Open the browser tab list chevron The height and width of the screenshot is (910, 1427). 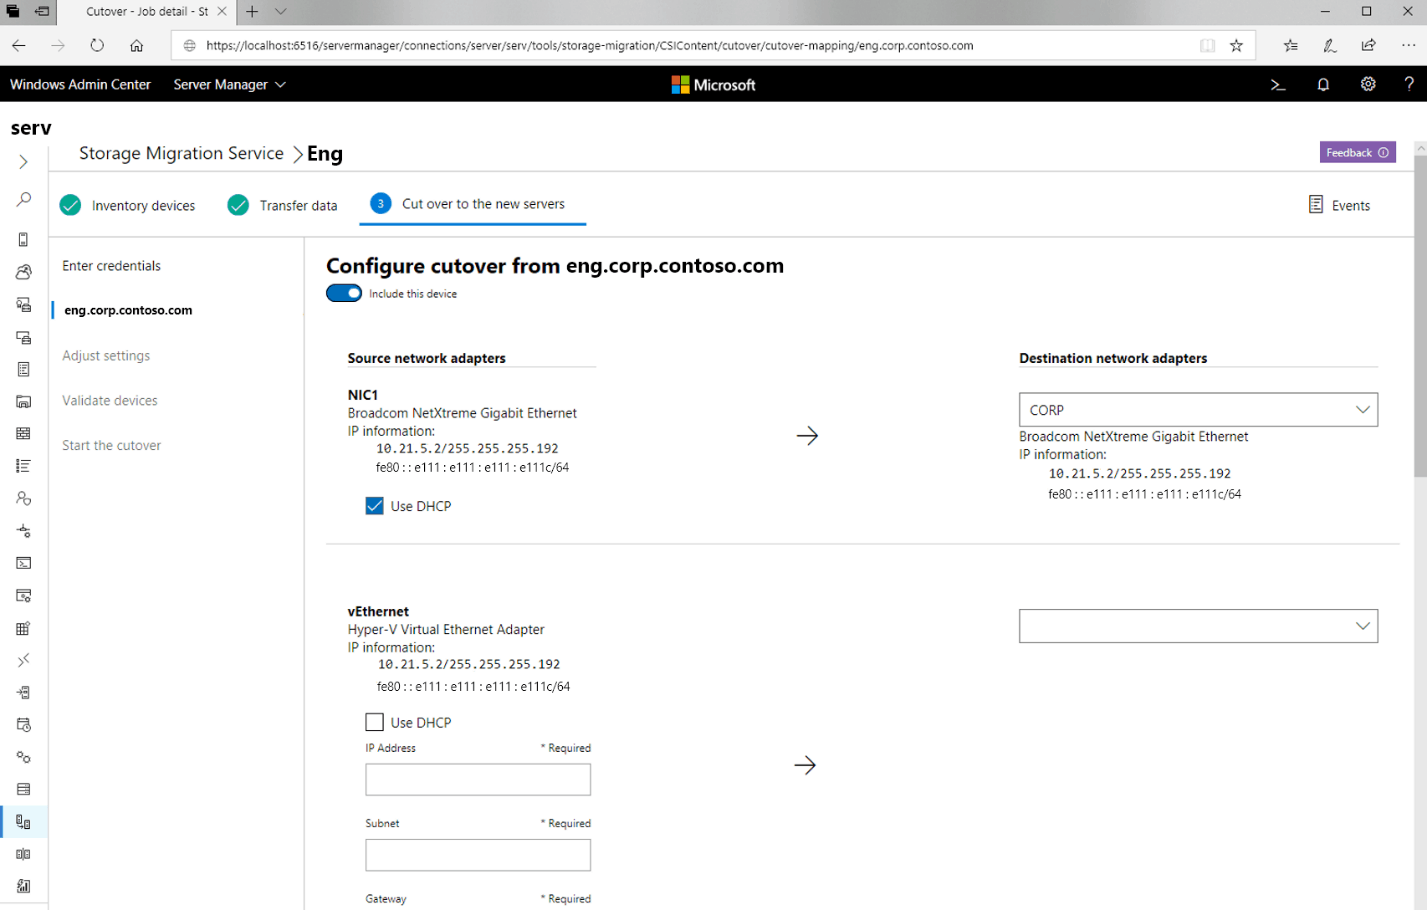(281, 12)
